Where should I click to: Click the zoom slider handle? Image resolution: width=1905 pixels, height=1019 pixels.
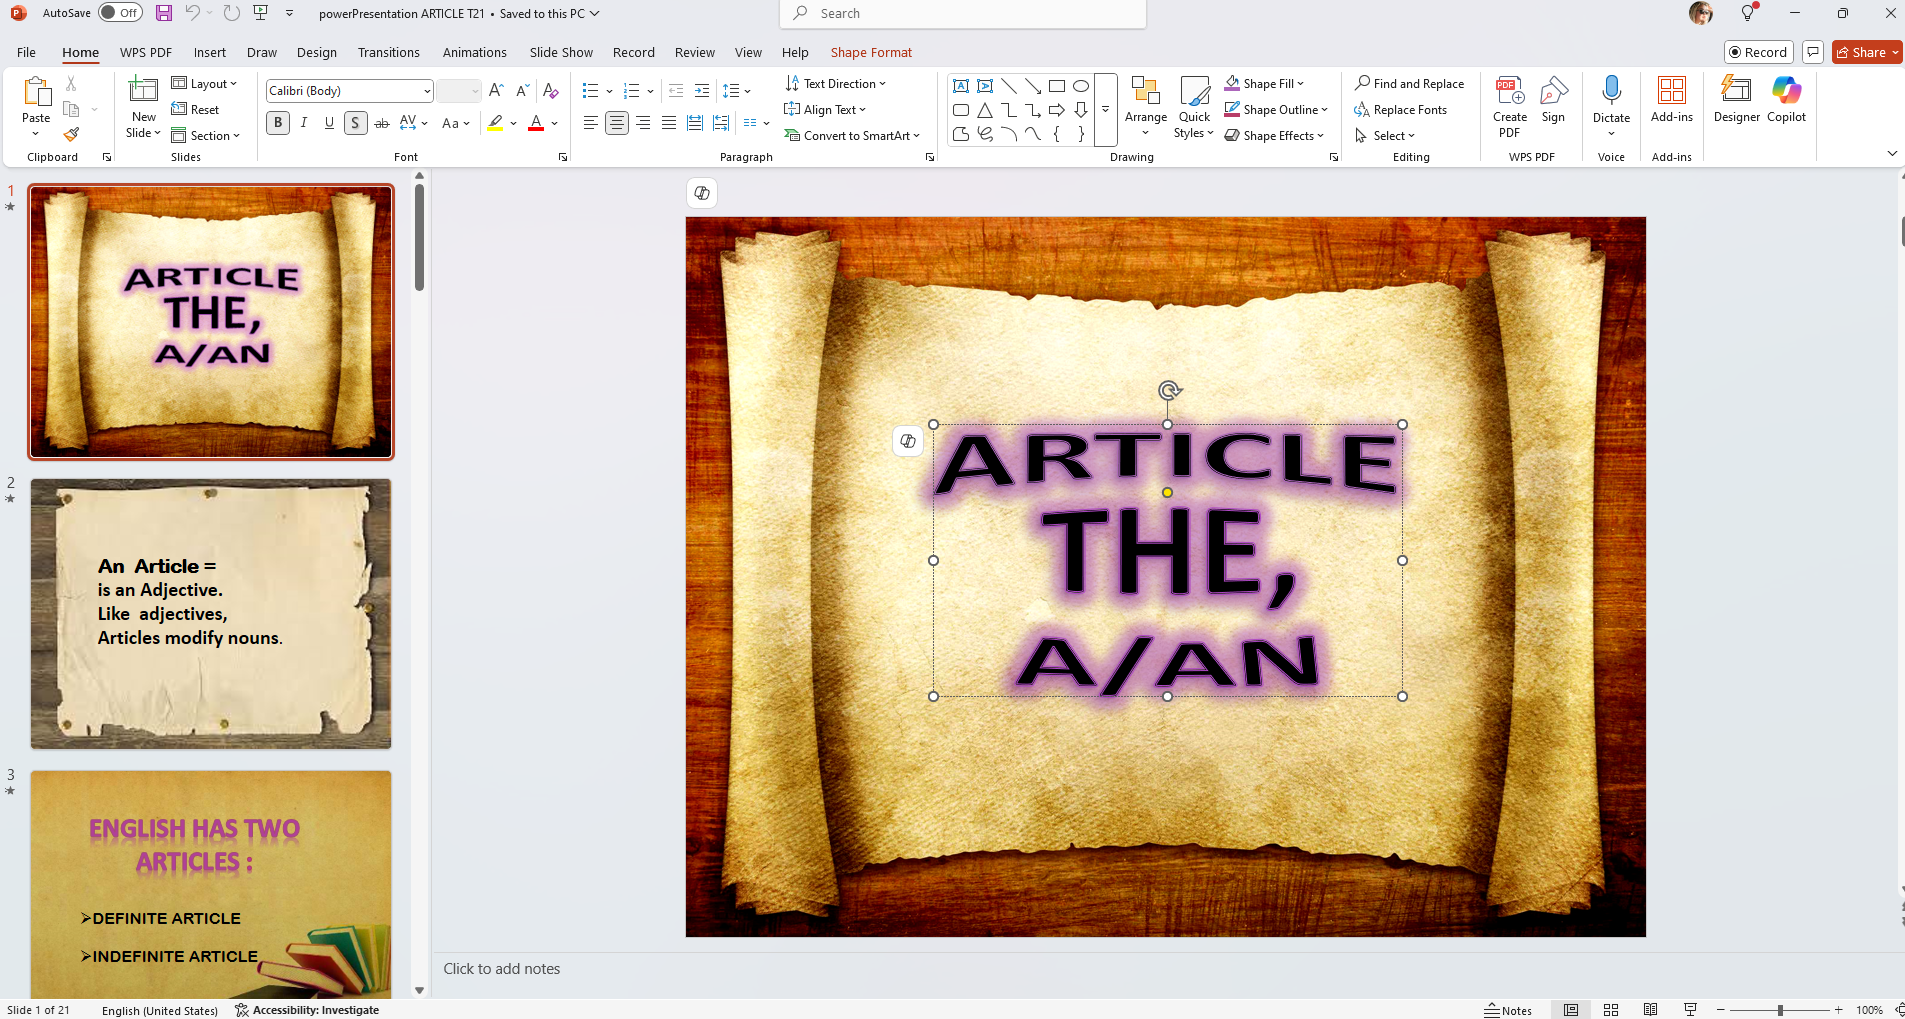1780,1010
